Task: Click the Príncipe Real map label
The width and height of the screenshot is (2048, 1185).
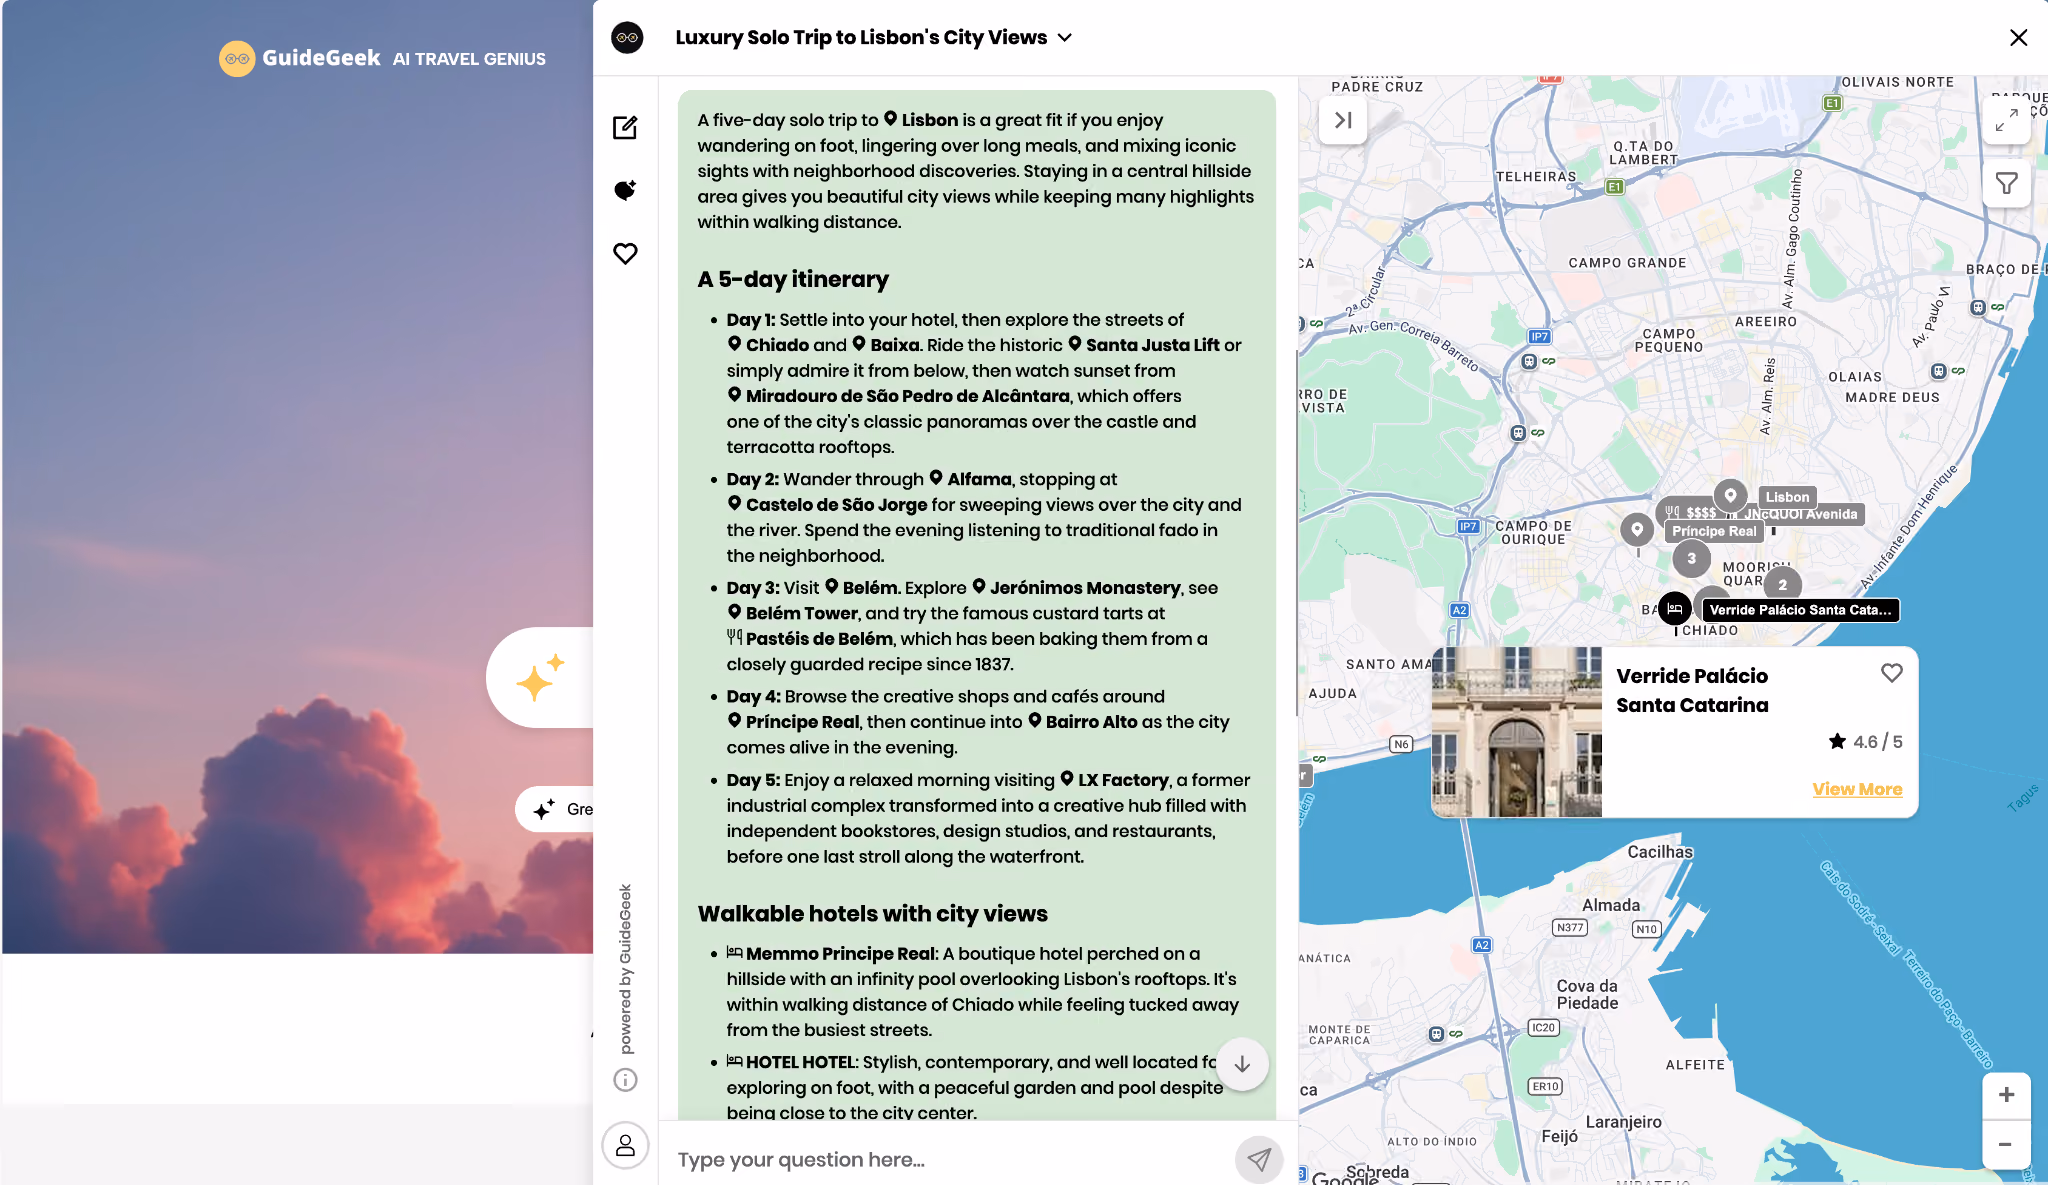Action: [x=1714, y=531]
